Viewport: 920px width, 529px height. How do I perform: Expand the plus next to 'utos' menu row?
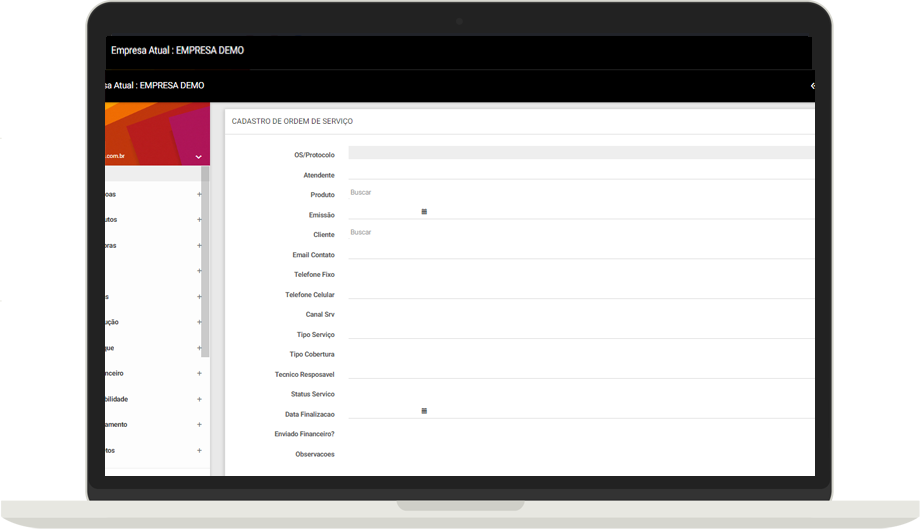(199, 219)
